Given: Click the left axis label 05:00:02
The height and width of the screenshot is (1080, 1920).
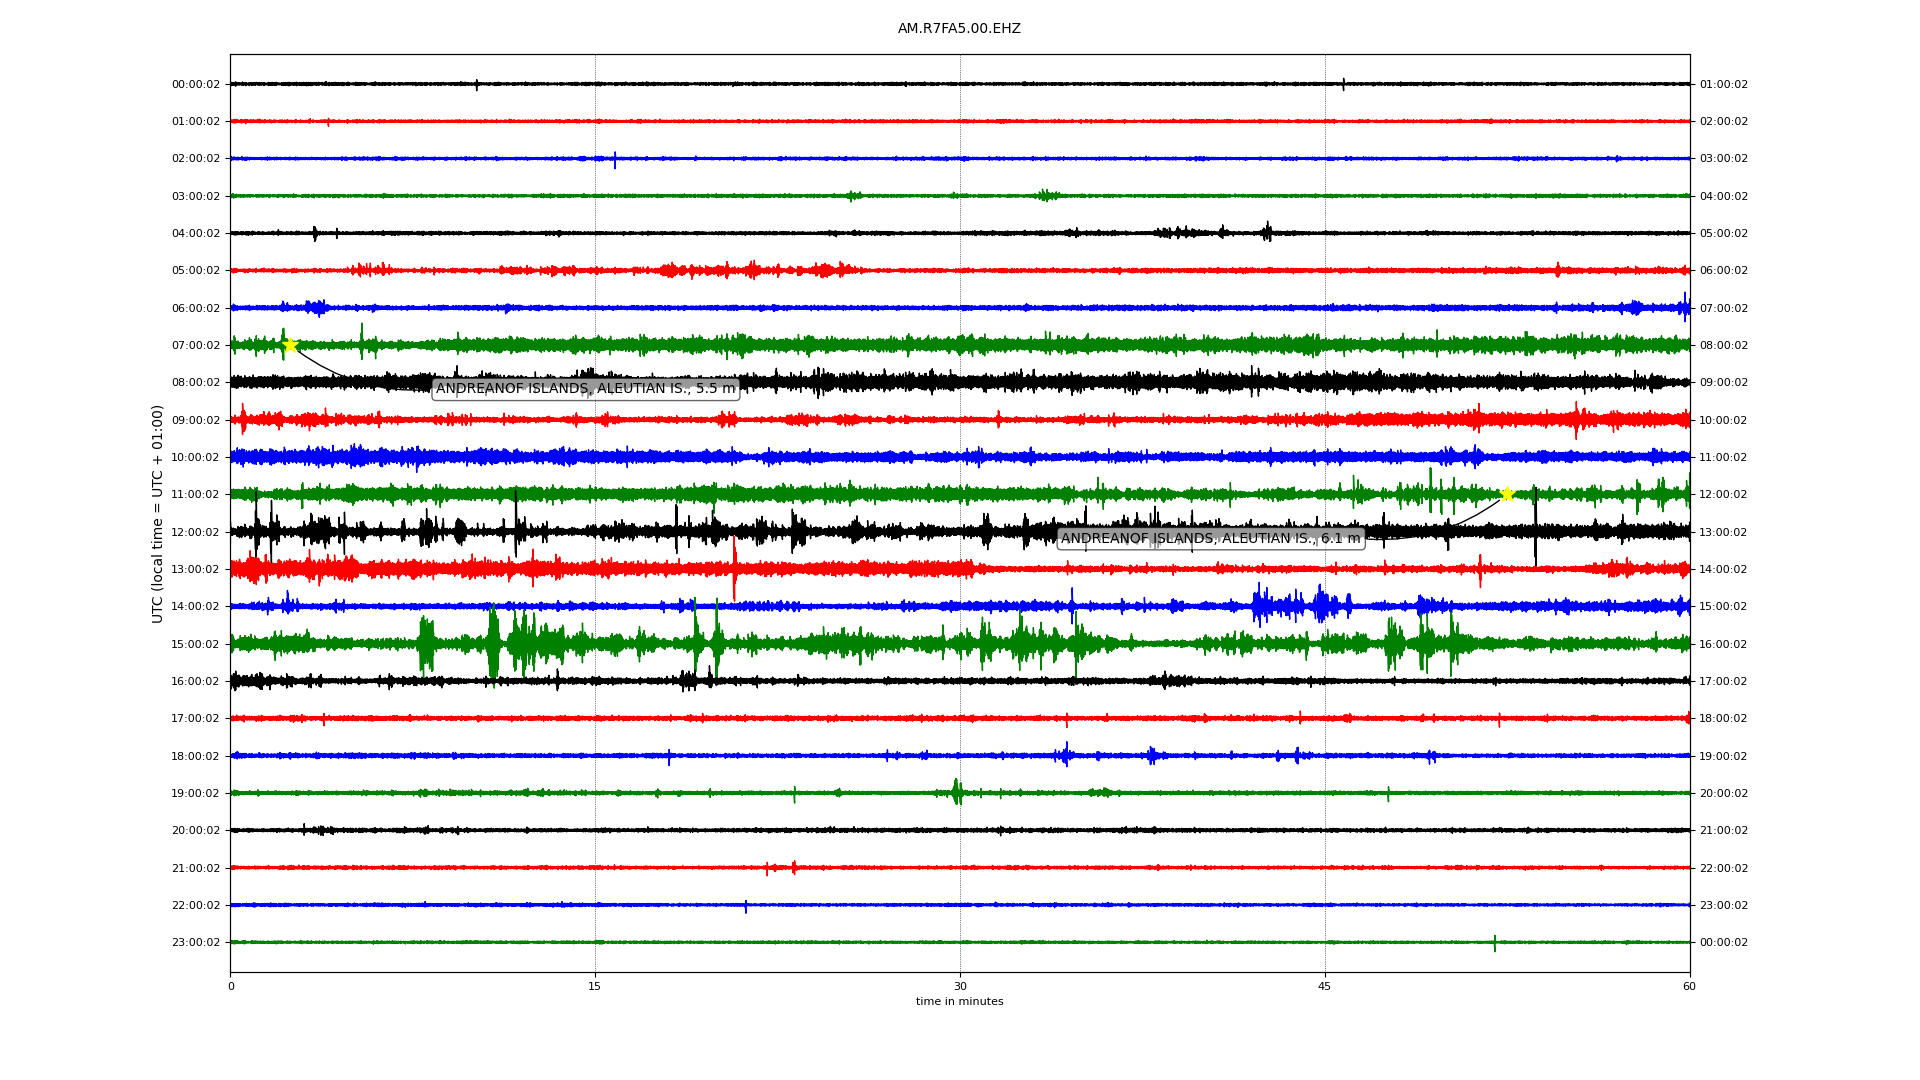Looking at the screenshot, I should (x=196, y=271).
